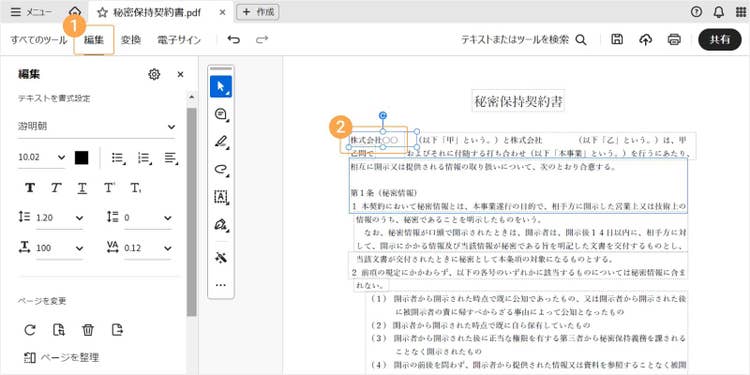750x375 pixels.
Task: Go to the Home icon
Action: 75,12
